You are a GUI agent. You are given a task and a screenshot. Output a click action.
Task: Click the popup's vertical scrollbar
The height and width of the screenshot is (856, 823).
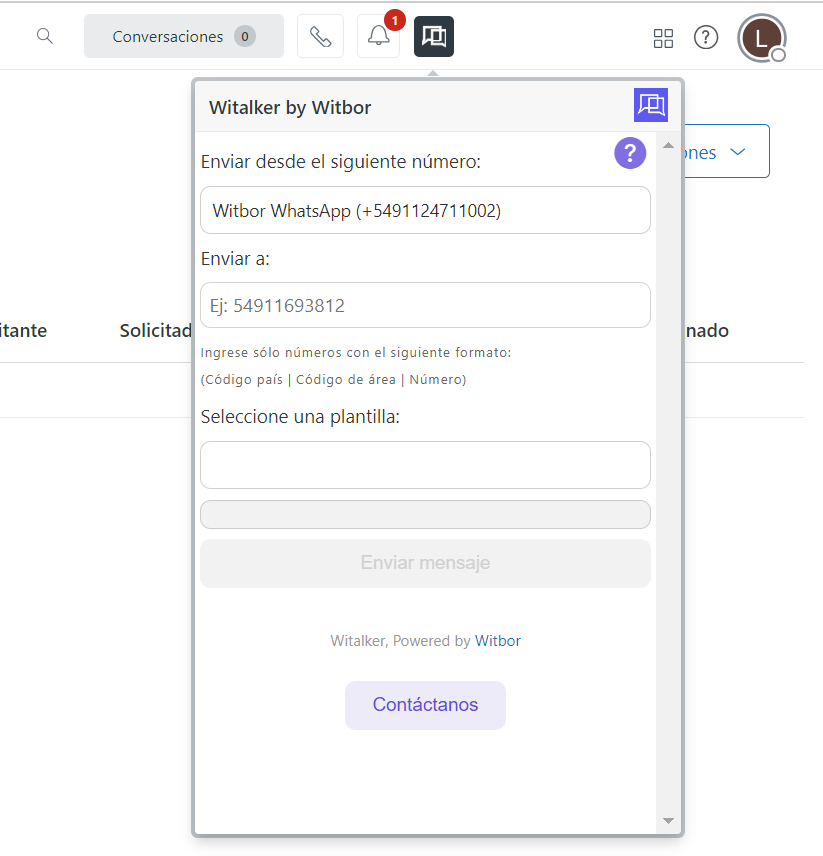(667, 480)
